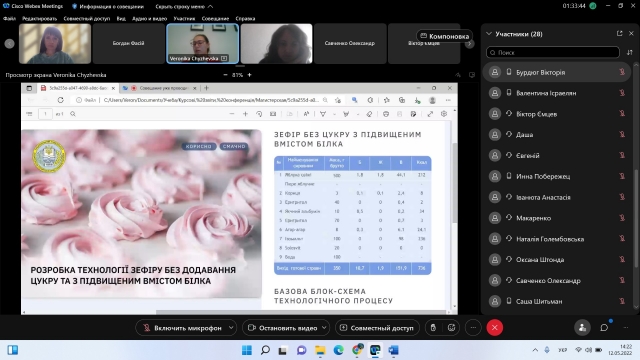This screenshot has height=360, width=640.
Task: Open the Аудио и видео menu
Action: [149, 18]
